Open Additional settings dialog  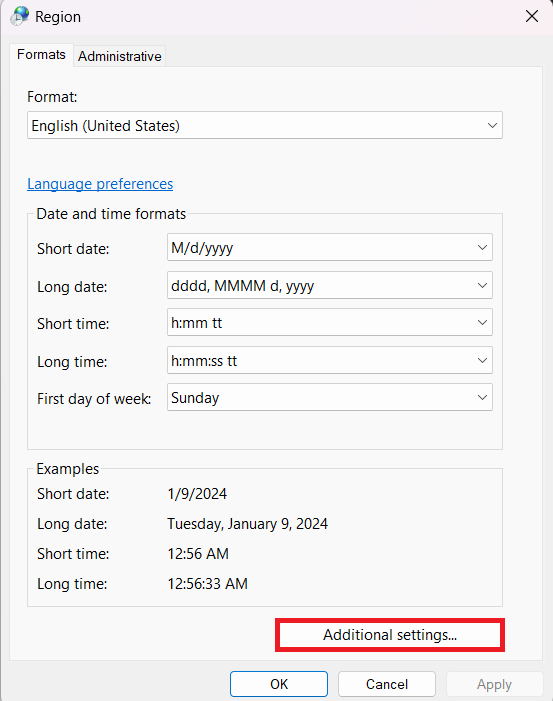390,635
